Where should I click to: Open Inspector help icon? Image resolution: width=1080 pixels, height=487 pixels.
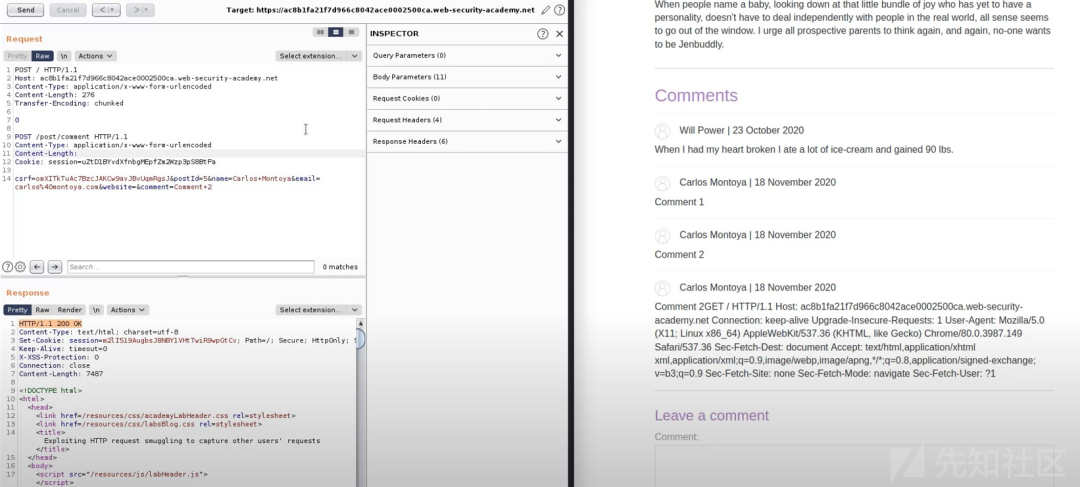[x=543, y=34]
